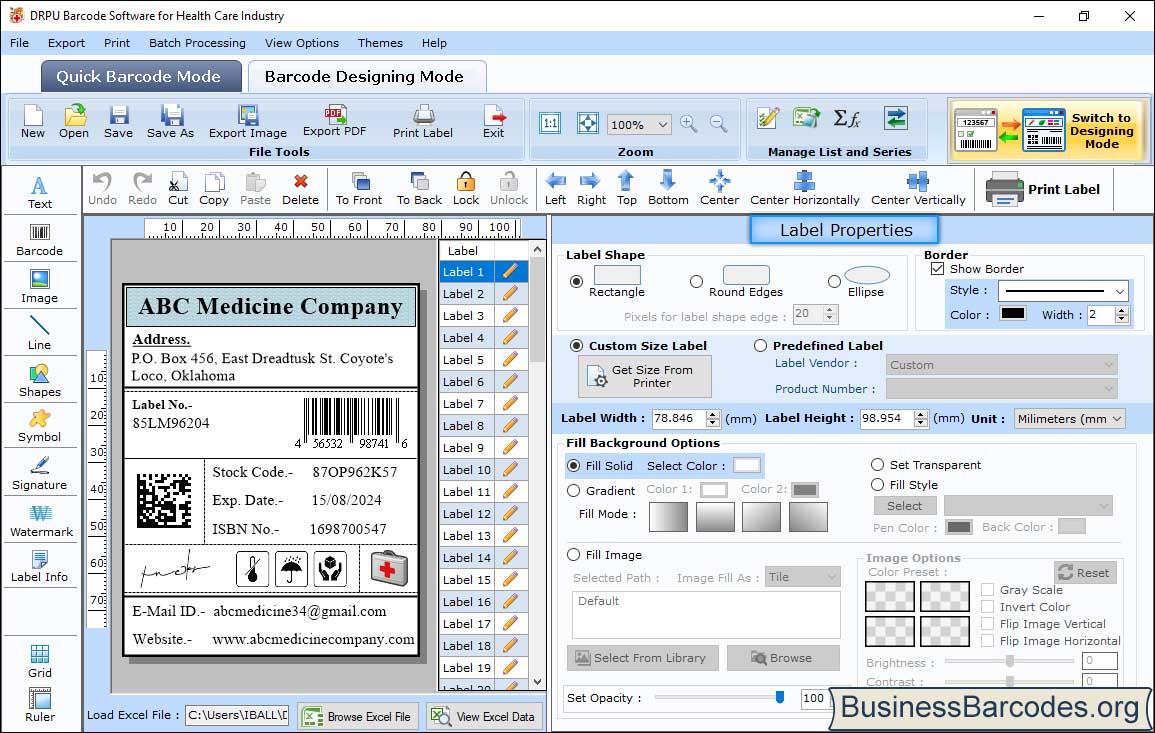Click Center Horizontally alignment
Screen dimensions: 1155x733
pos(804,189)
